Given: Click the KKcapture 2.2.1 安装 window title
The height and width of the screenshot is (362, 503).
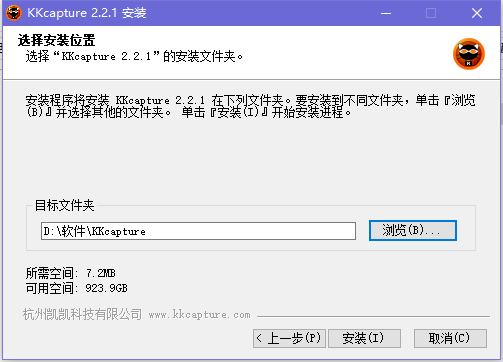Looking at the screenshot, I should pos(87,13).
